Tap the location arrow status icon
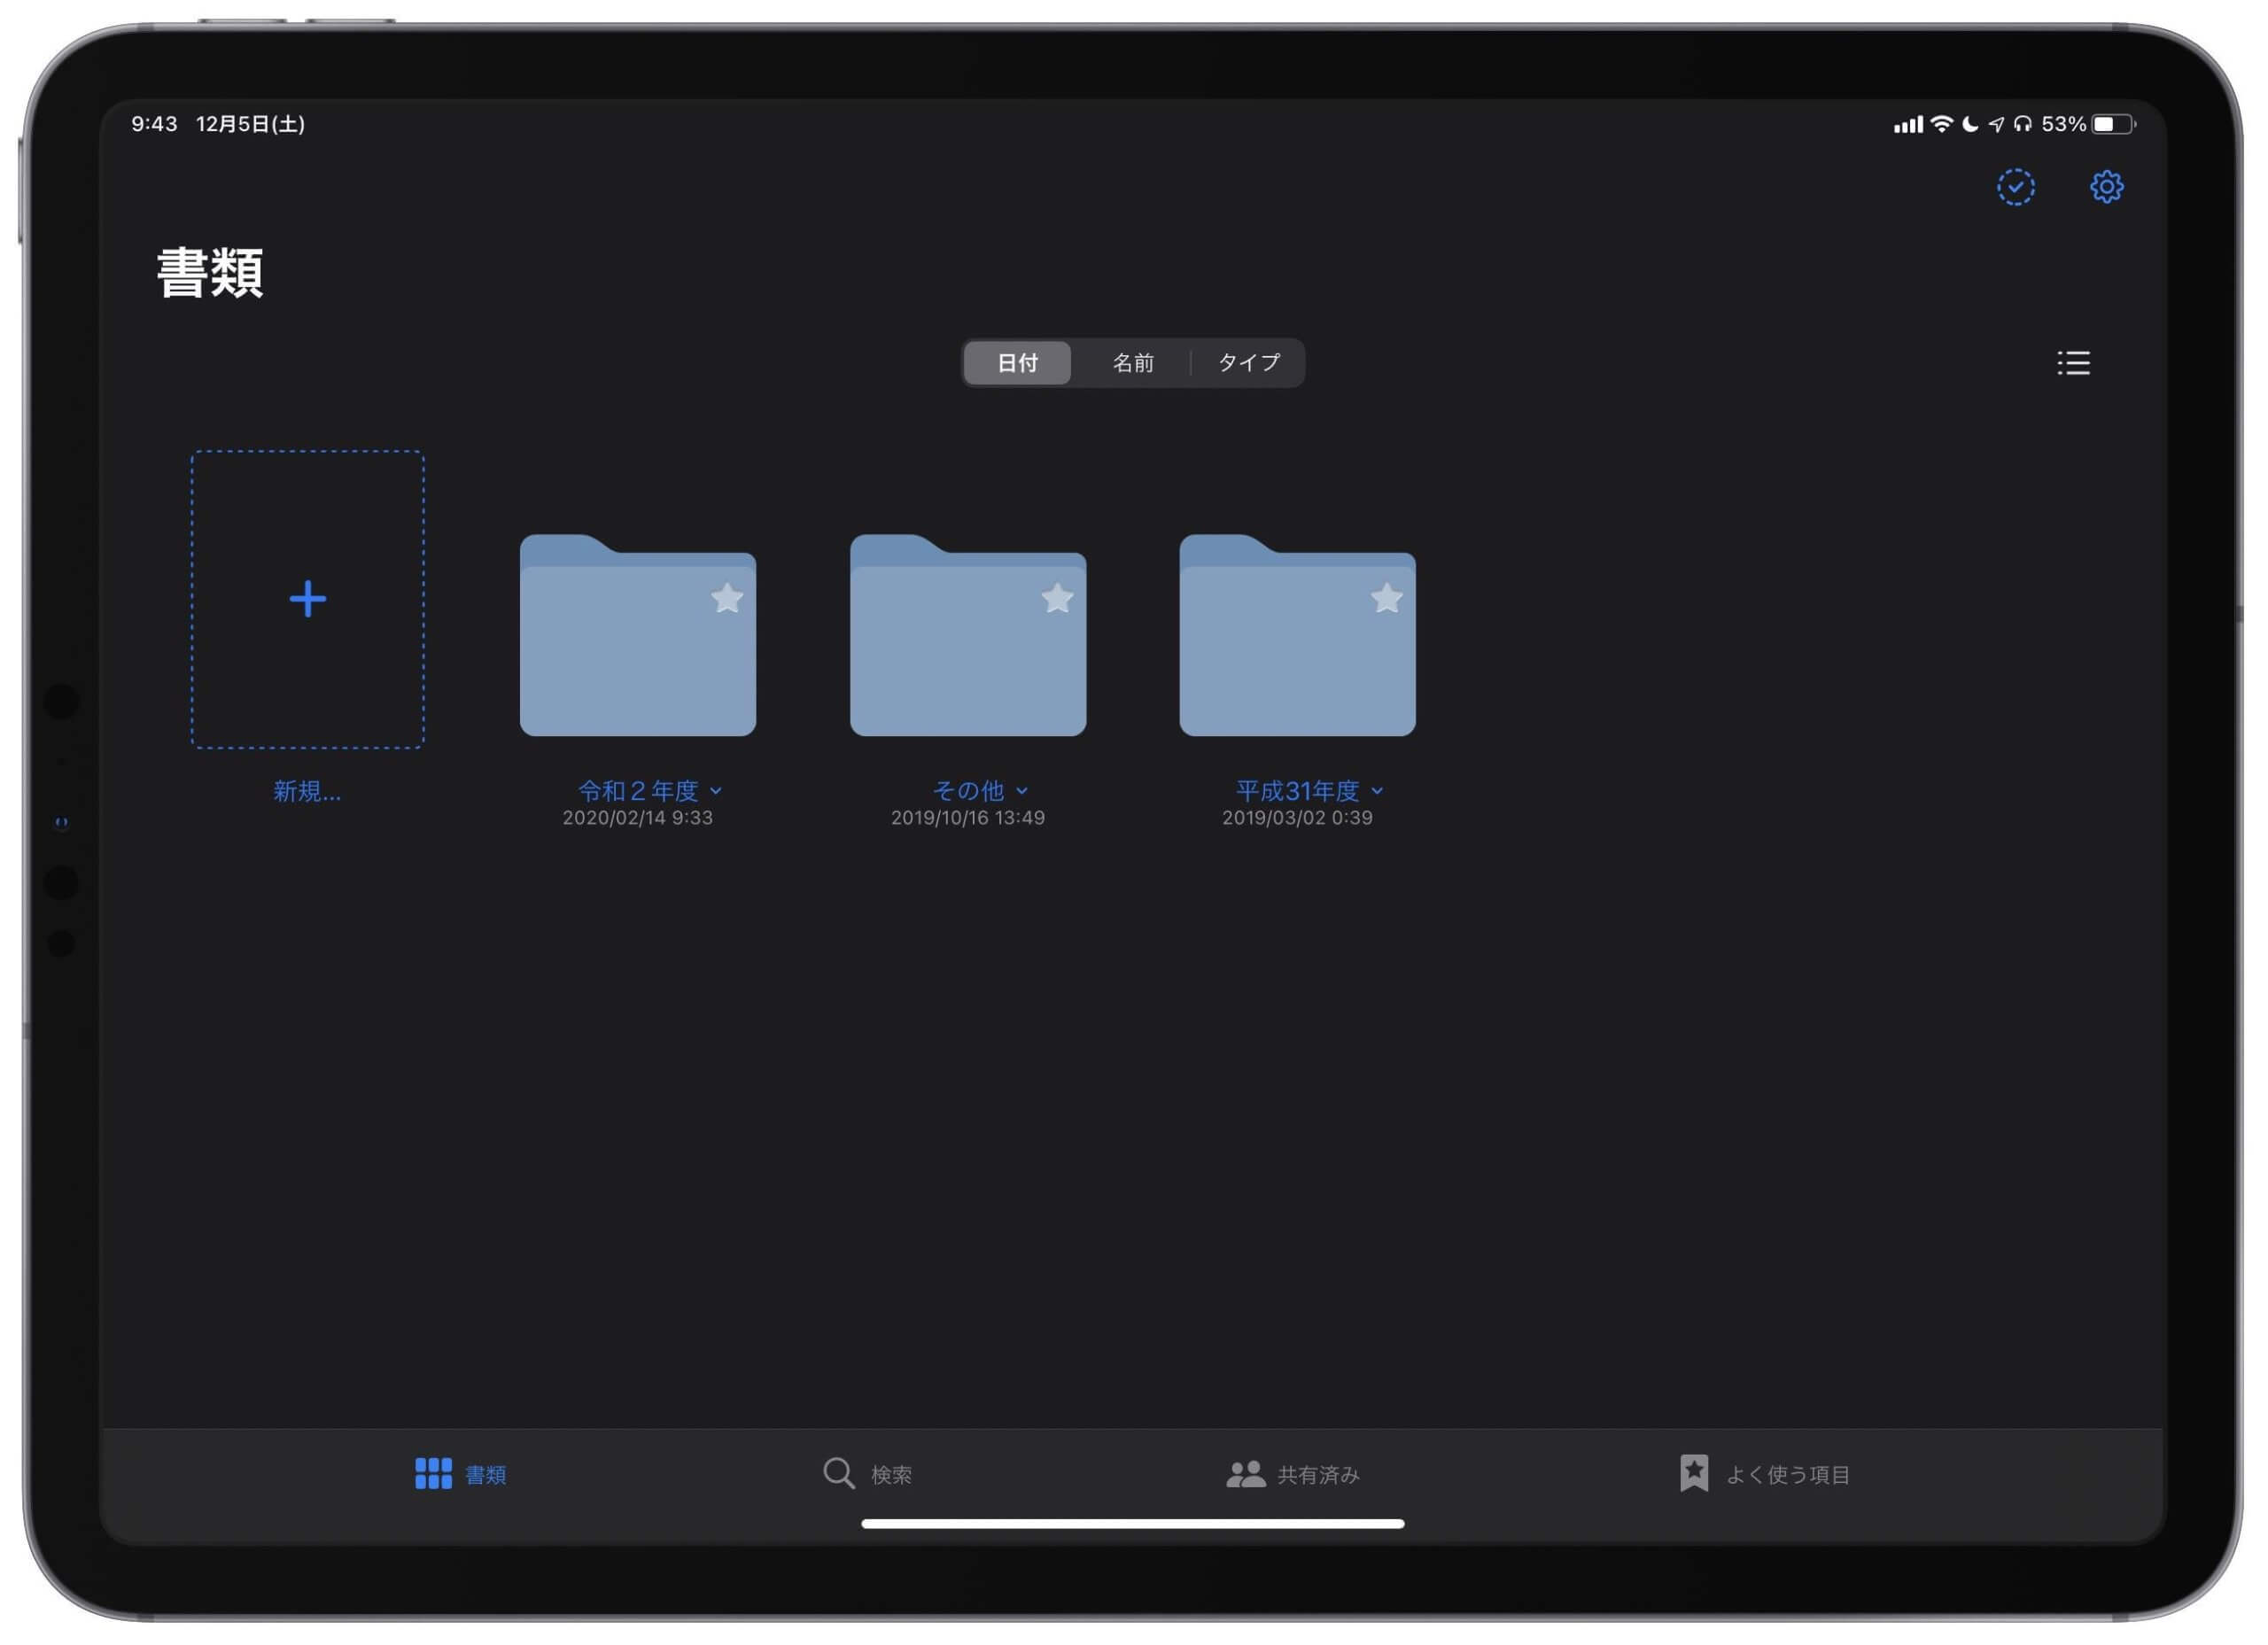 click(1996, 124)
